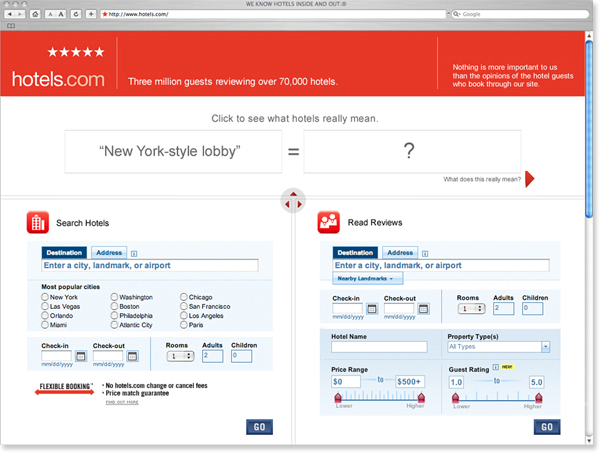Viewport: 600px width, 453px height.
Task: Click the up arrow on panel divider control
Action: pos(293,194)
